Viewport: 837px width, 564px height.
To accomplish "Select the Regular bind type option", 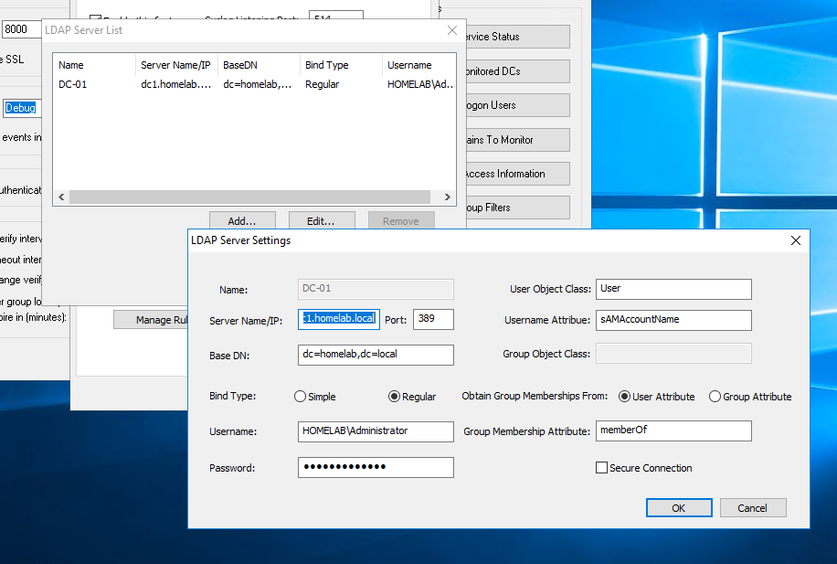I will point(394,397).
